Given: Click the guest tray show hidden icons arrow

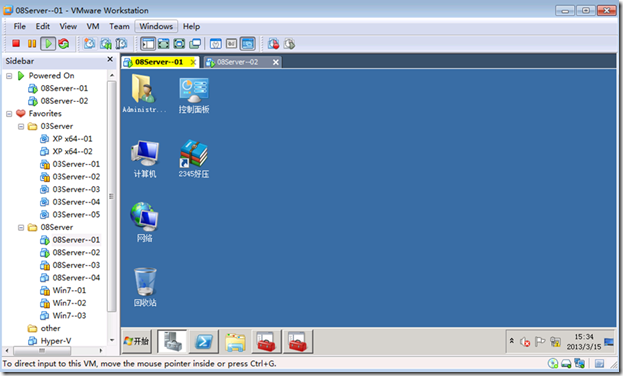Looking at the screenshot, I should coord(512,341).
